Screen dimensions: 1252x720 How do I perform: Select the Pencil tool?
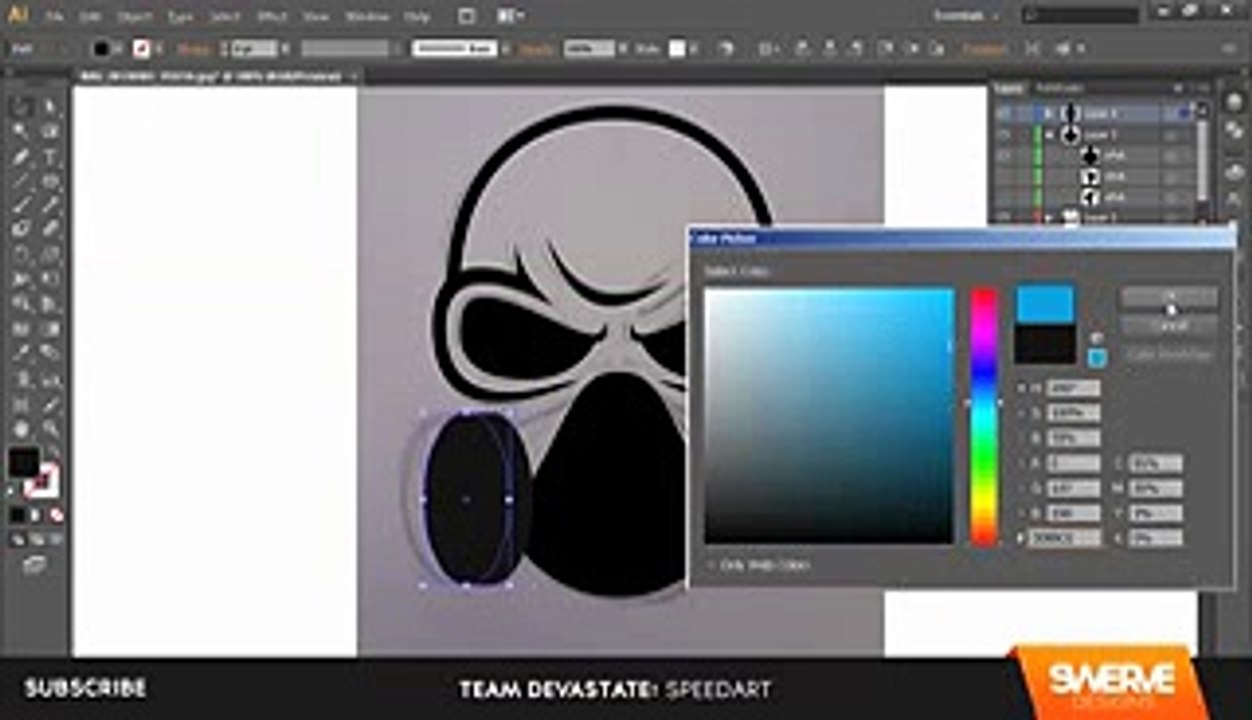(50, 205)
